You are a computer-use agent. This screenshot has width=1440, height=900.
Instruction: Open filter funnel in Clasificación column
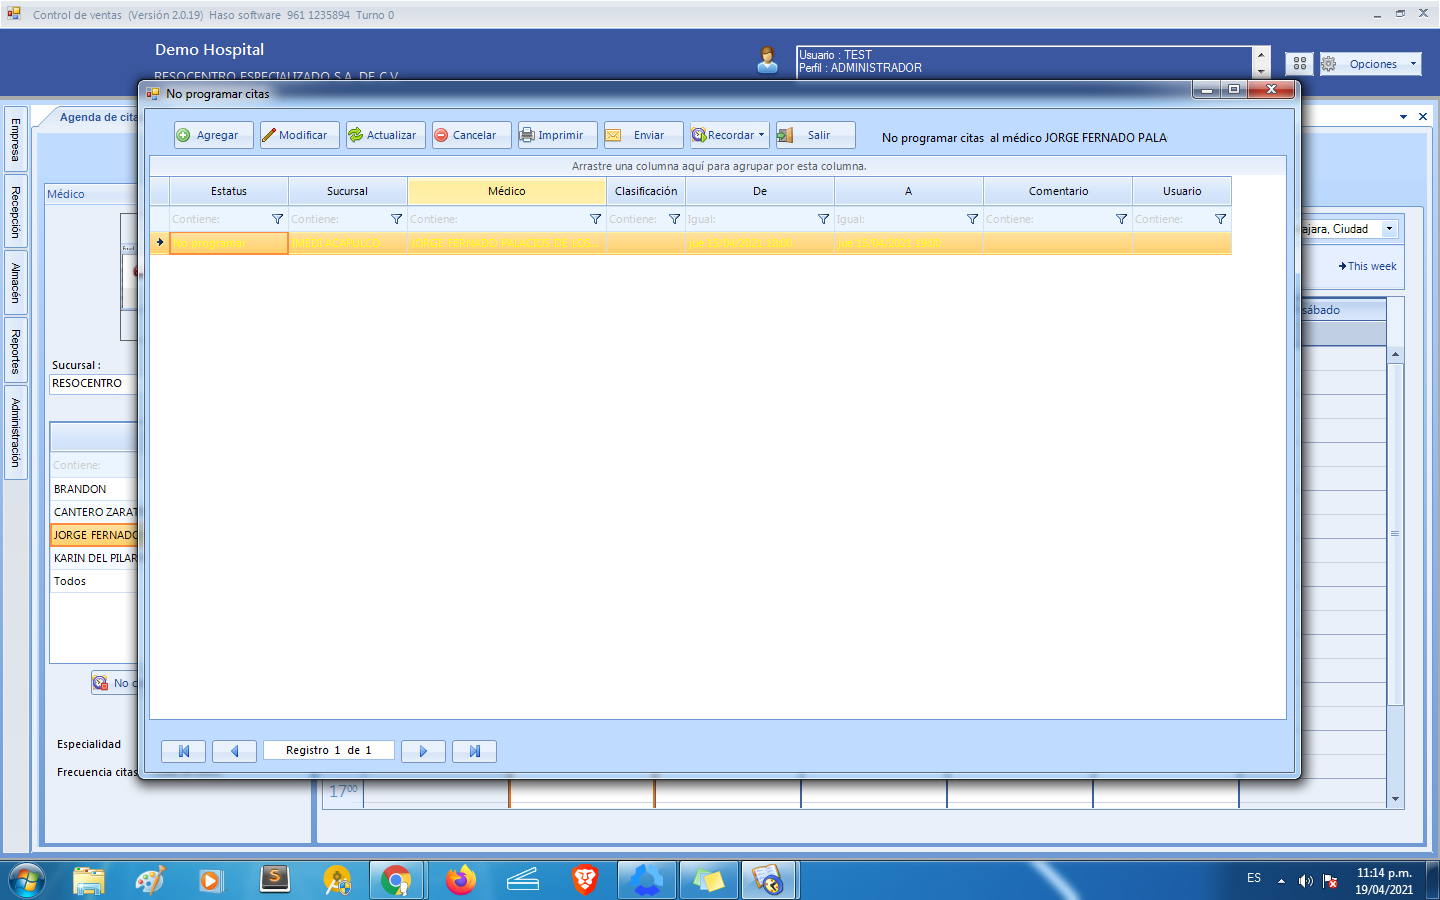[x=674, y=219]
